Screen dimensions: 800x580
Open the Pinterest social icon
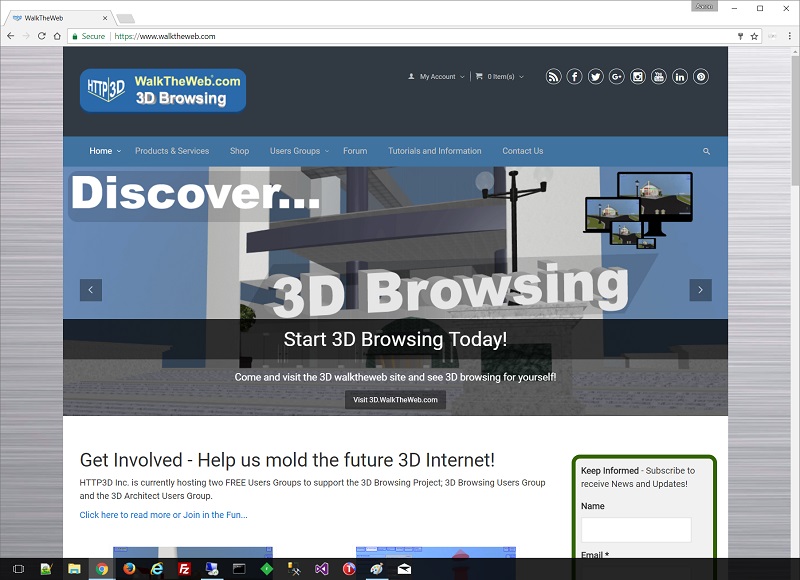click(x=701, y=77)
